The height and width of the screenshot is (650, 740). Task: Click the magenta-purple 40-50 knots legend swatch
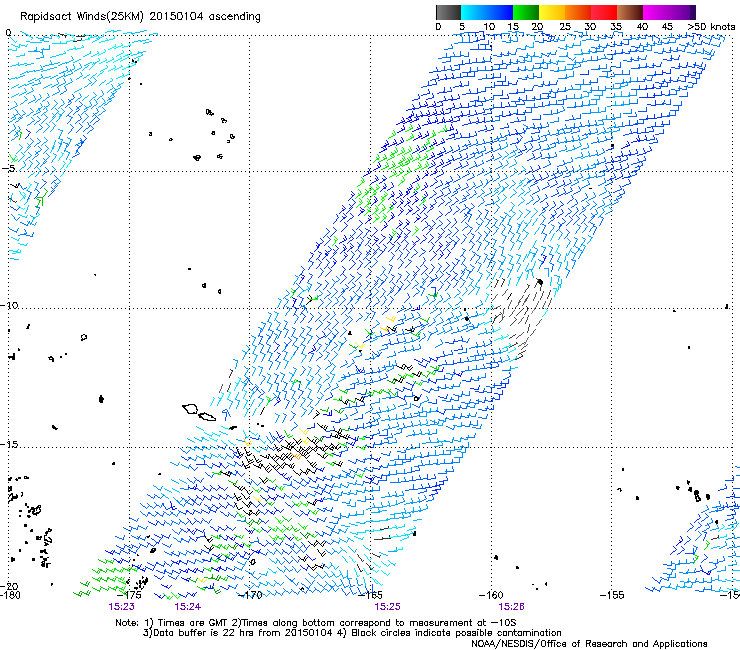[669, 12]
